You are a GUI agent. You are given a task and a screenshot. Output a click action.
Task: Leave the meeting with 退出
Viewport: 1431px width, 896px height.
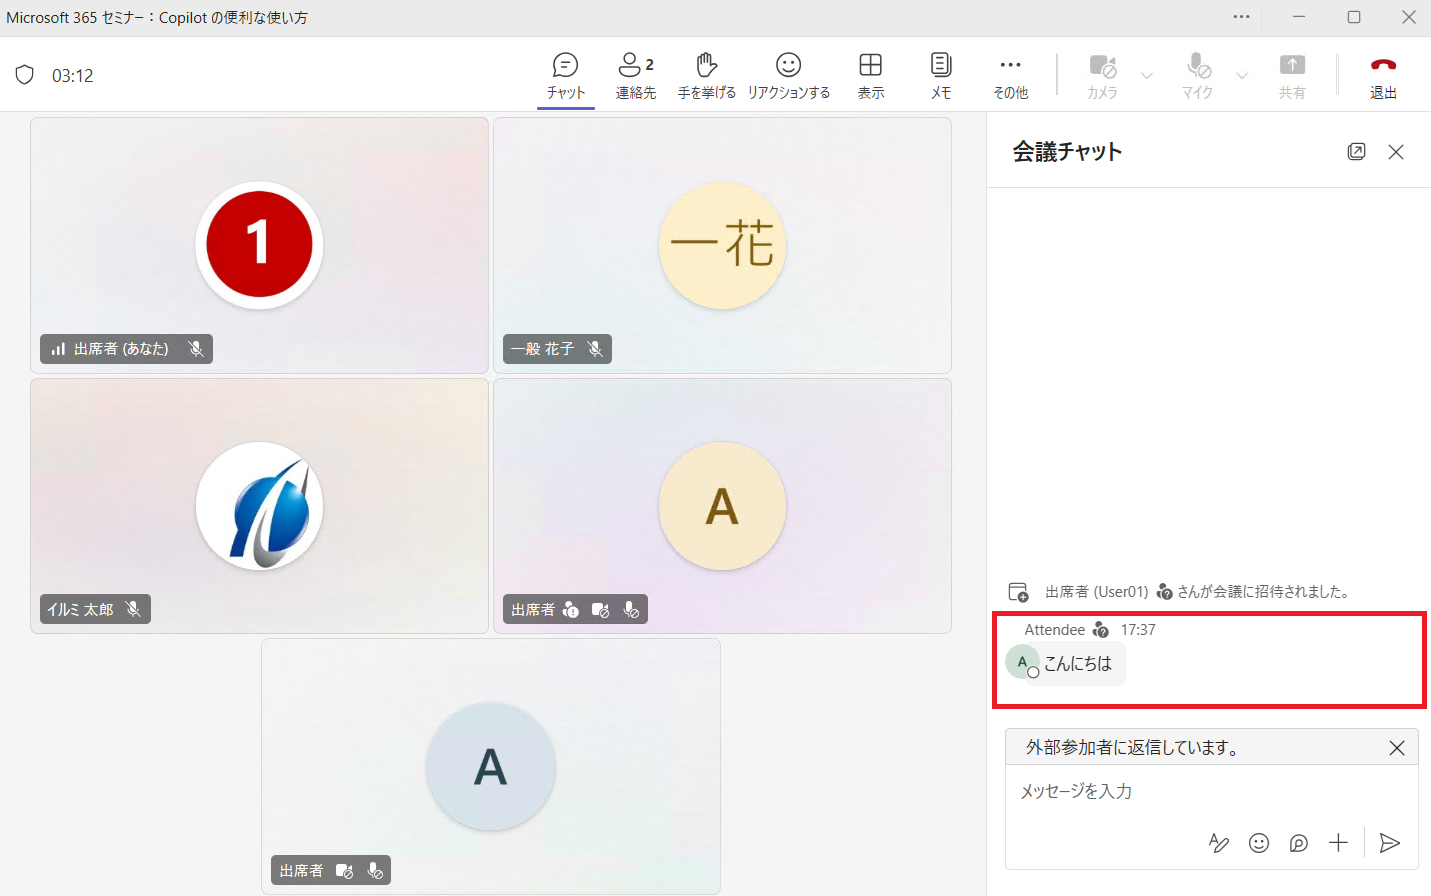click(x=1383, y=76)
